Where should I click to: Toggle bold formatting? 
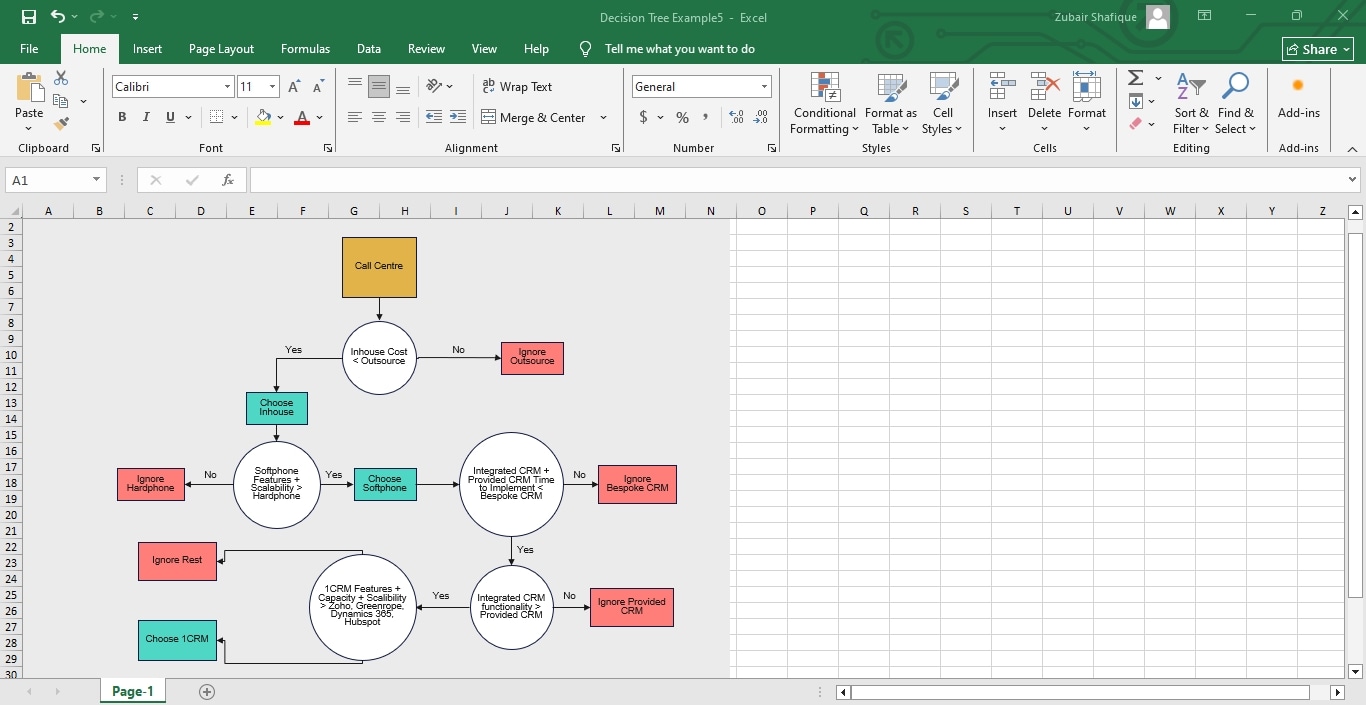click(x=121, y=117)
